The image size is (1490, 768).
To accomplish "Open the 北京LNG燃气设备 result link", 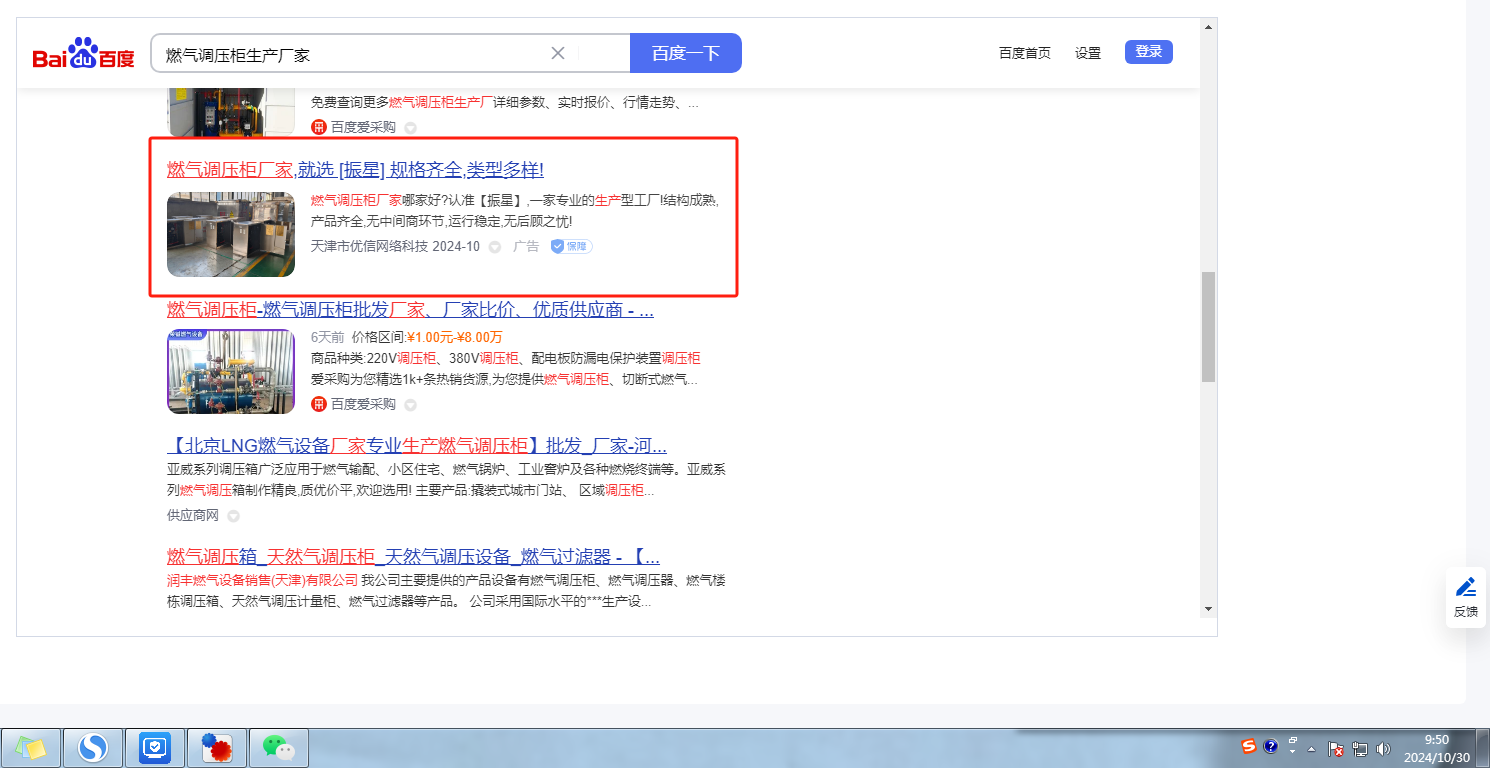I will point(416,446).
